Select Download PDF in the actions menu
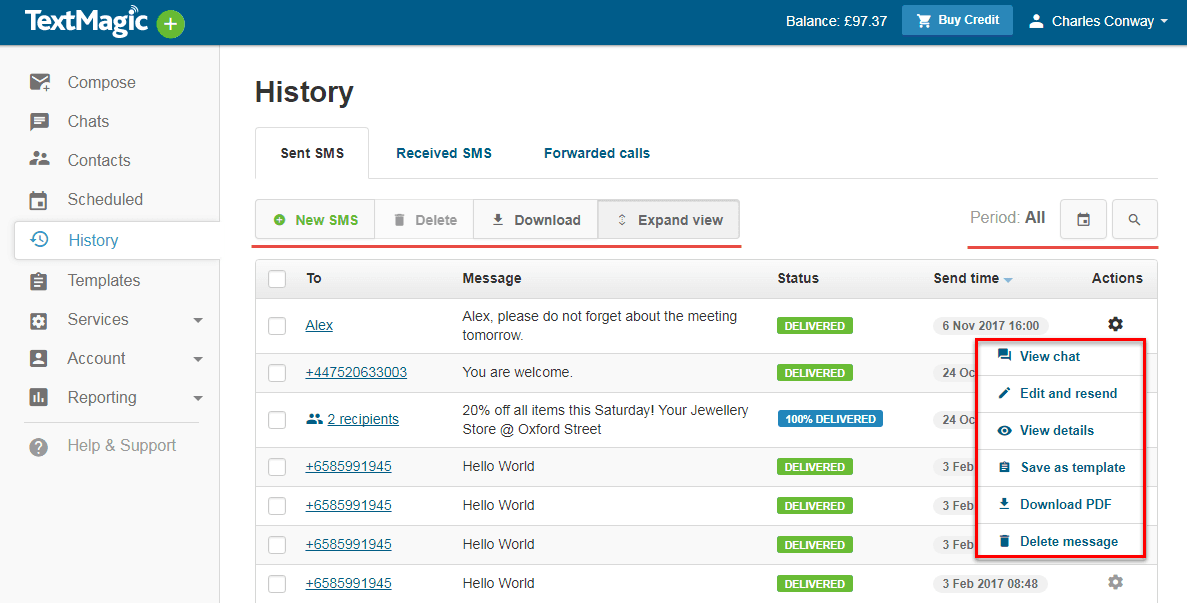Image resolution: width=1187 pixels, height=603 pixels. (1059, 505)
